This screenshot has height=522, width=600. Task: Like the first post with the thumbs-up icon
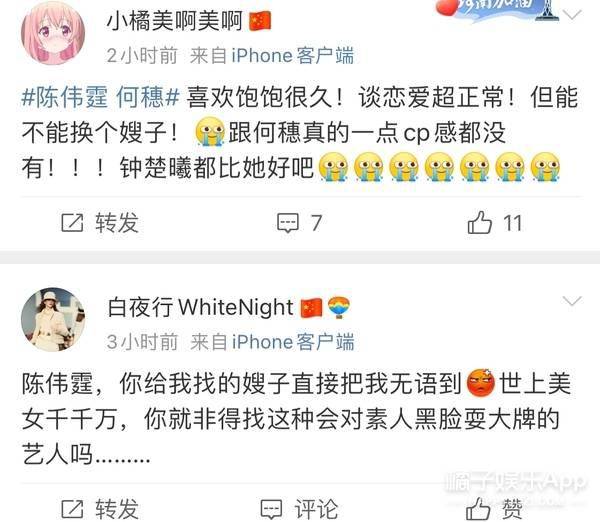(479, 222)
